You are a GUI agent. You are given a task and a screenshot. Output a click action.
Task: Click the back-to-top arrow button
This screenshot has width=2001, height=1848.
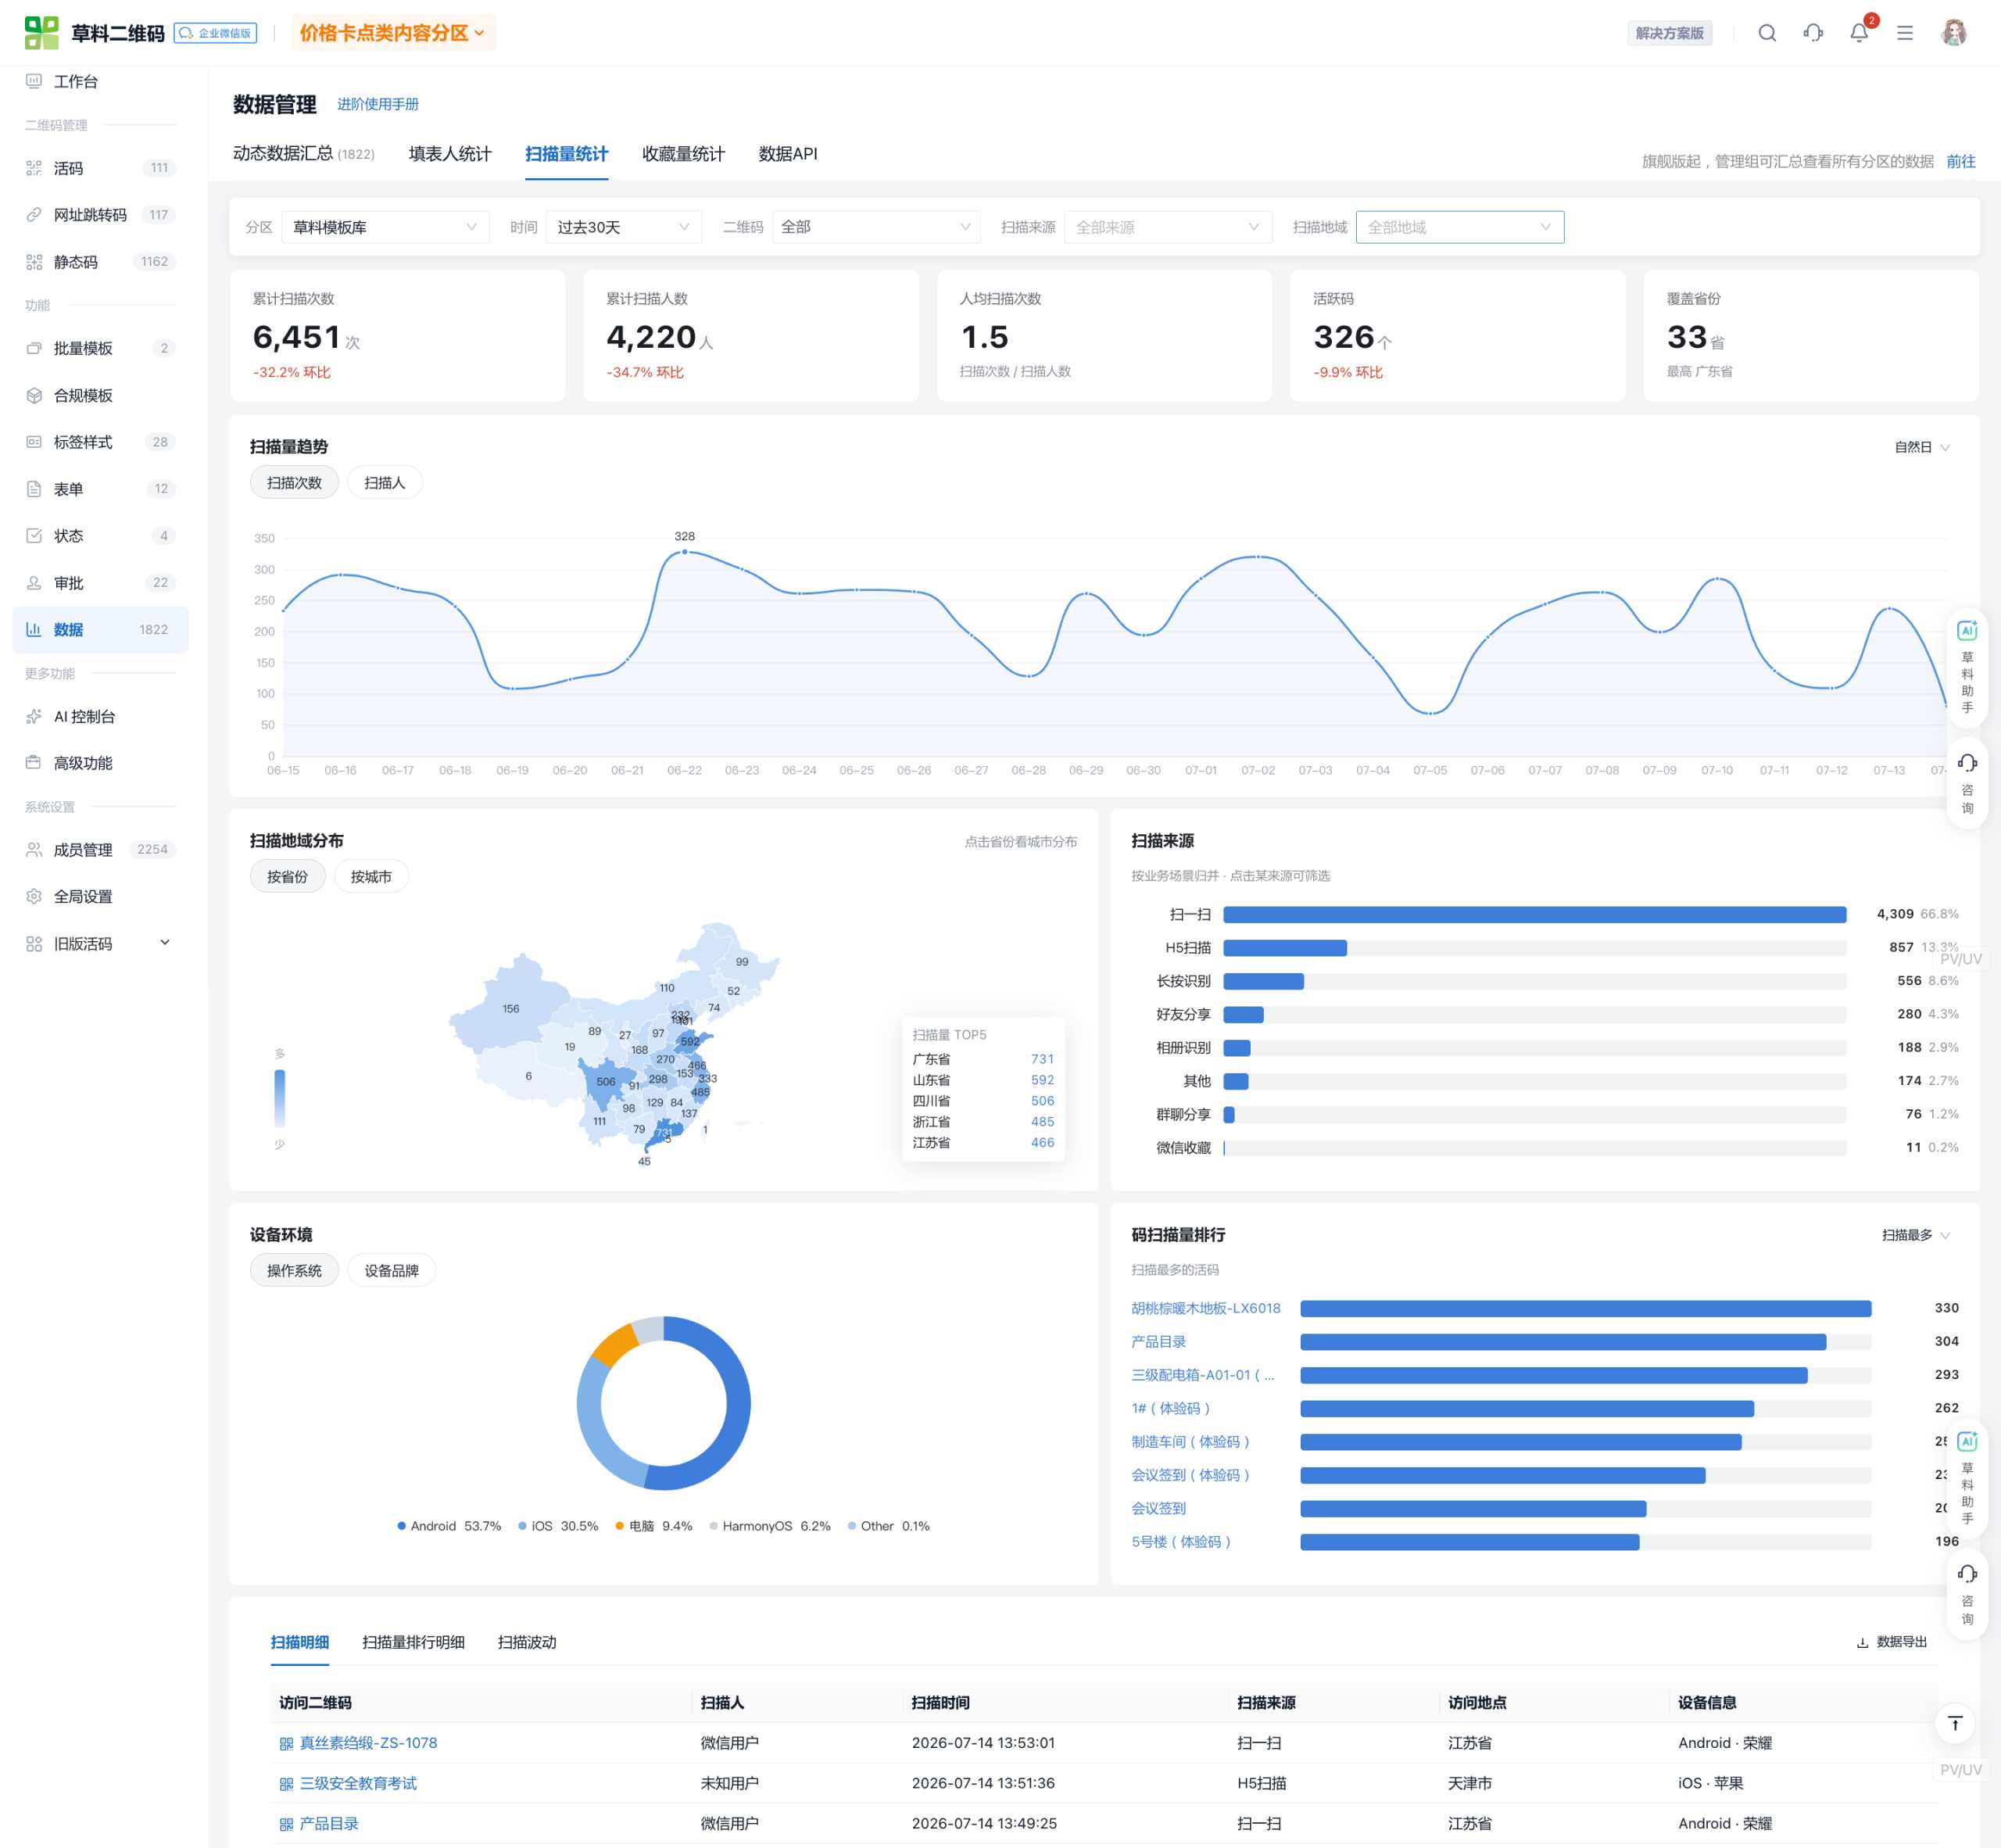1955,1723
